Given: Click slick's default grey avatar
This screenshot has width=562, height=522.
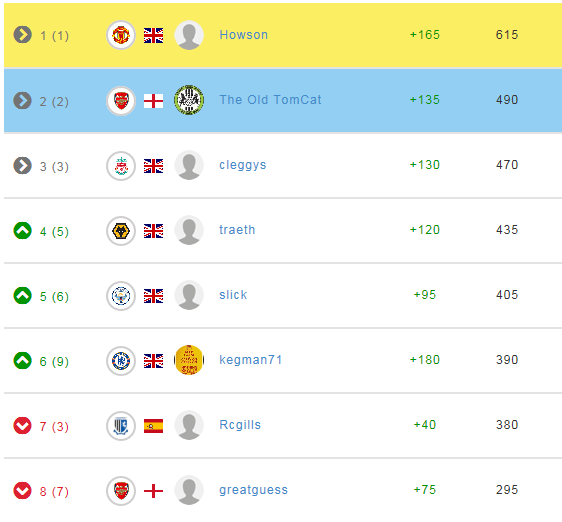Looking at the screenshot, I should click(x=189, y=295).
